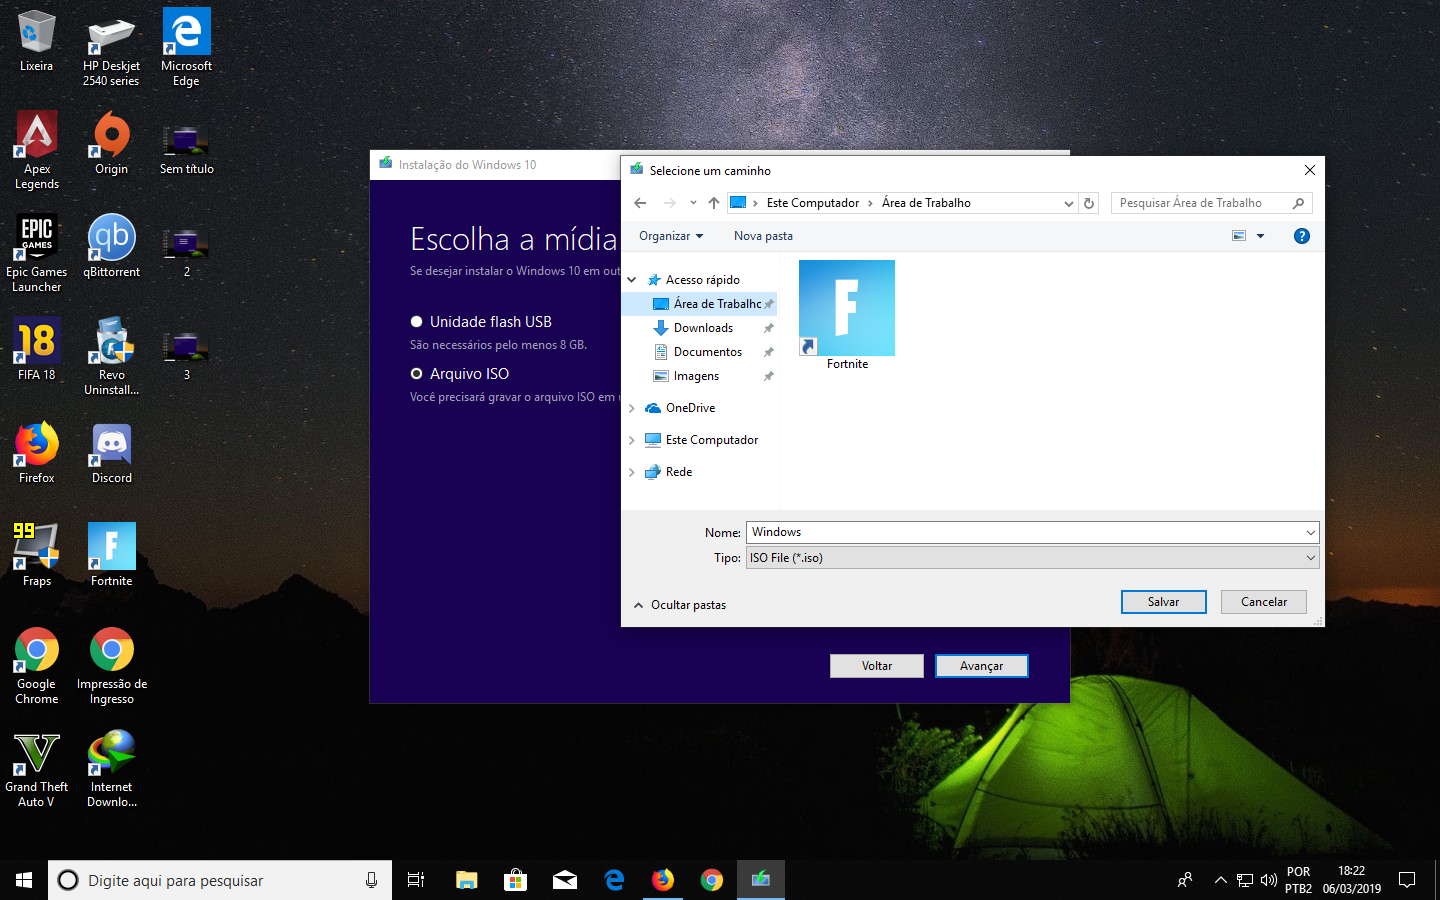Image resolution: width=1440 pixels, height=900 pixels.
Task: Click Voltar in the Windows 10 installer
Action: click(x=877, y=666)
